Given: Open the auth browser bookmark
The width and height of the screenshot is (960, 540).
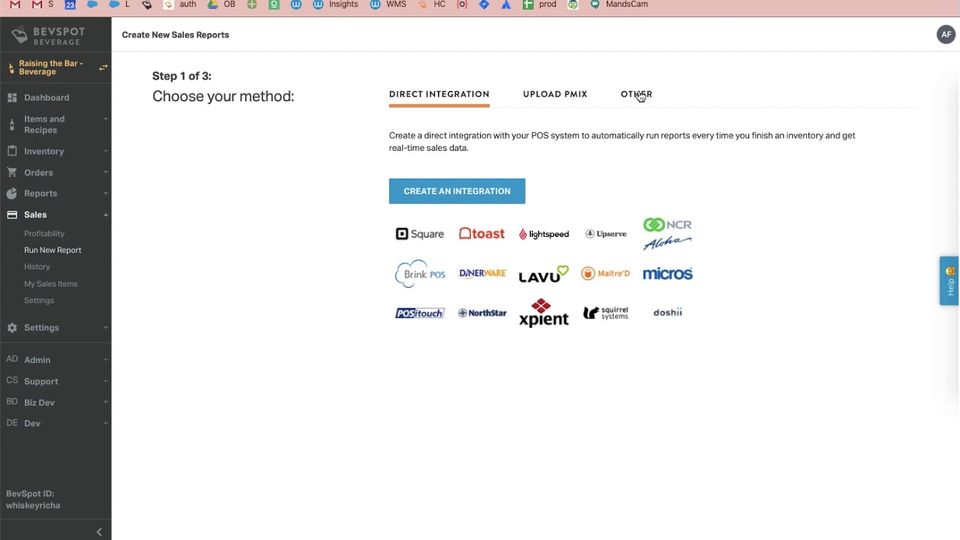Looking at the screenshot, I should (x=180, y=4).
